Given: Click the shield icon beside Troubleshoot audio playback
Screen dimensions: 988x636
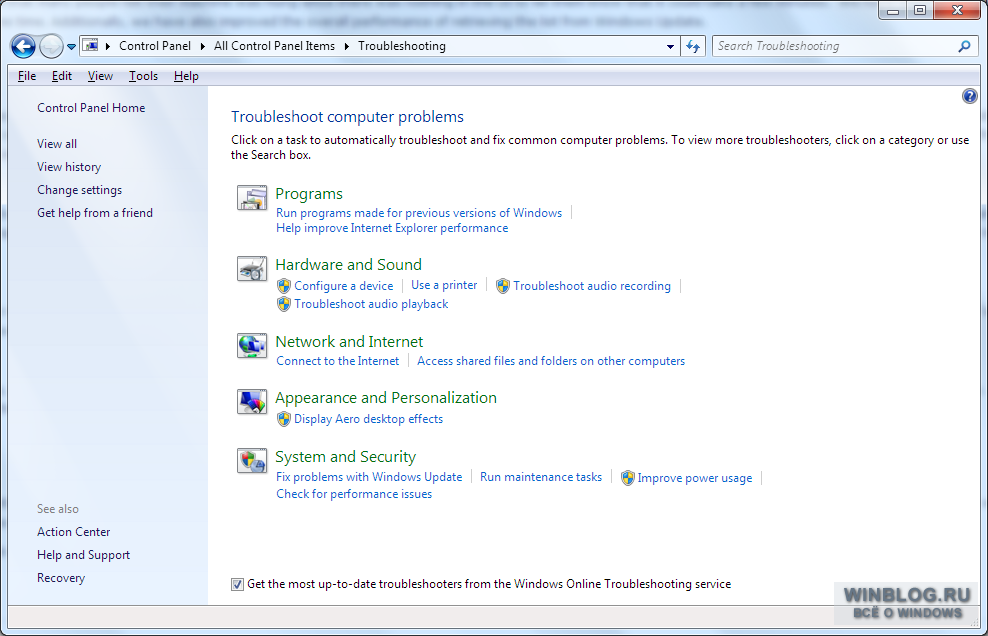Looking at the screenshot, I should tap(284, 304).
